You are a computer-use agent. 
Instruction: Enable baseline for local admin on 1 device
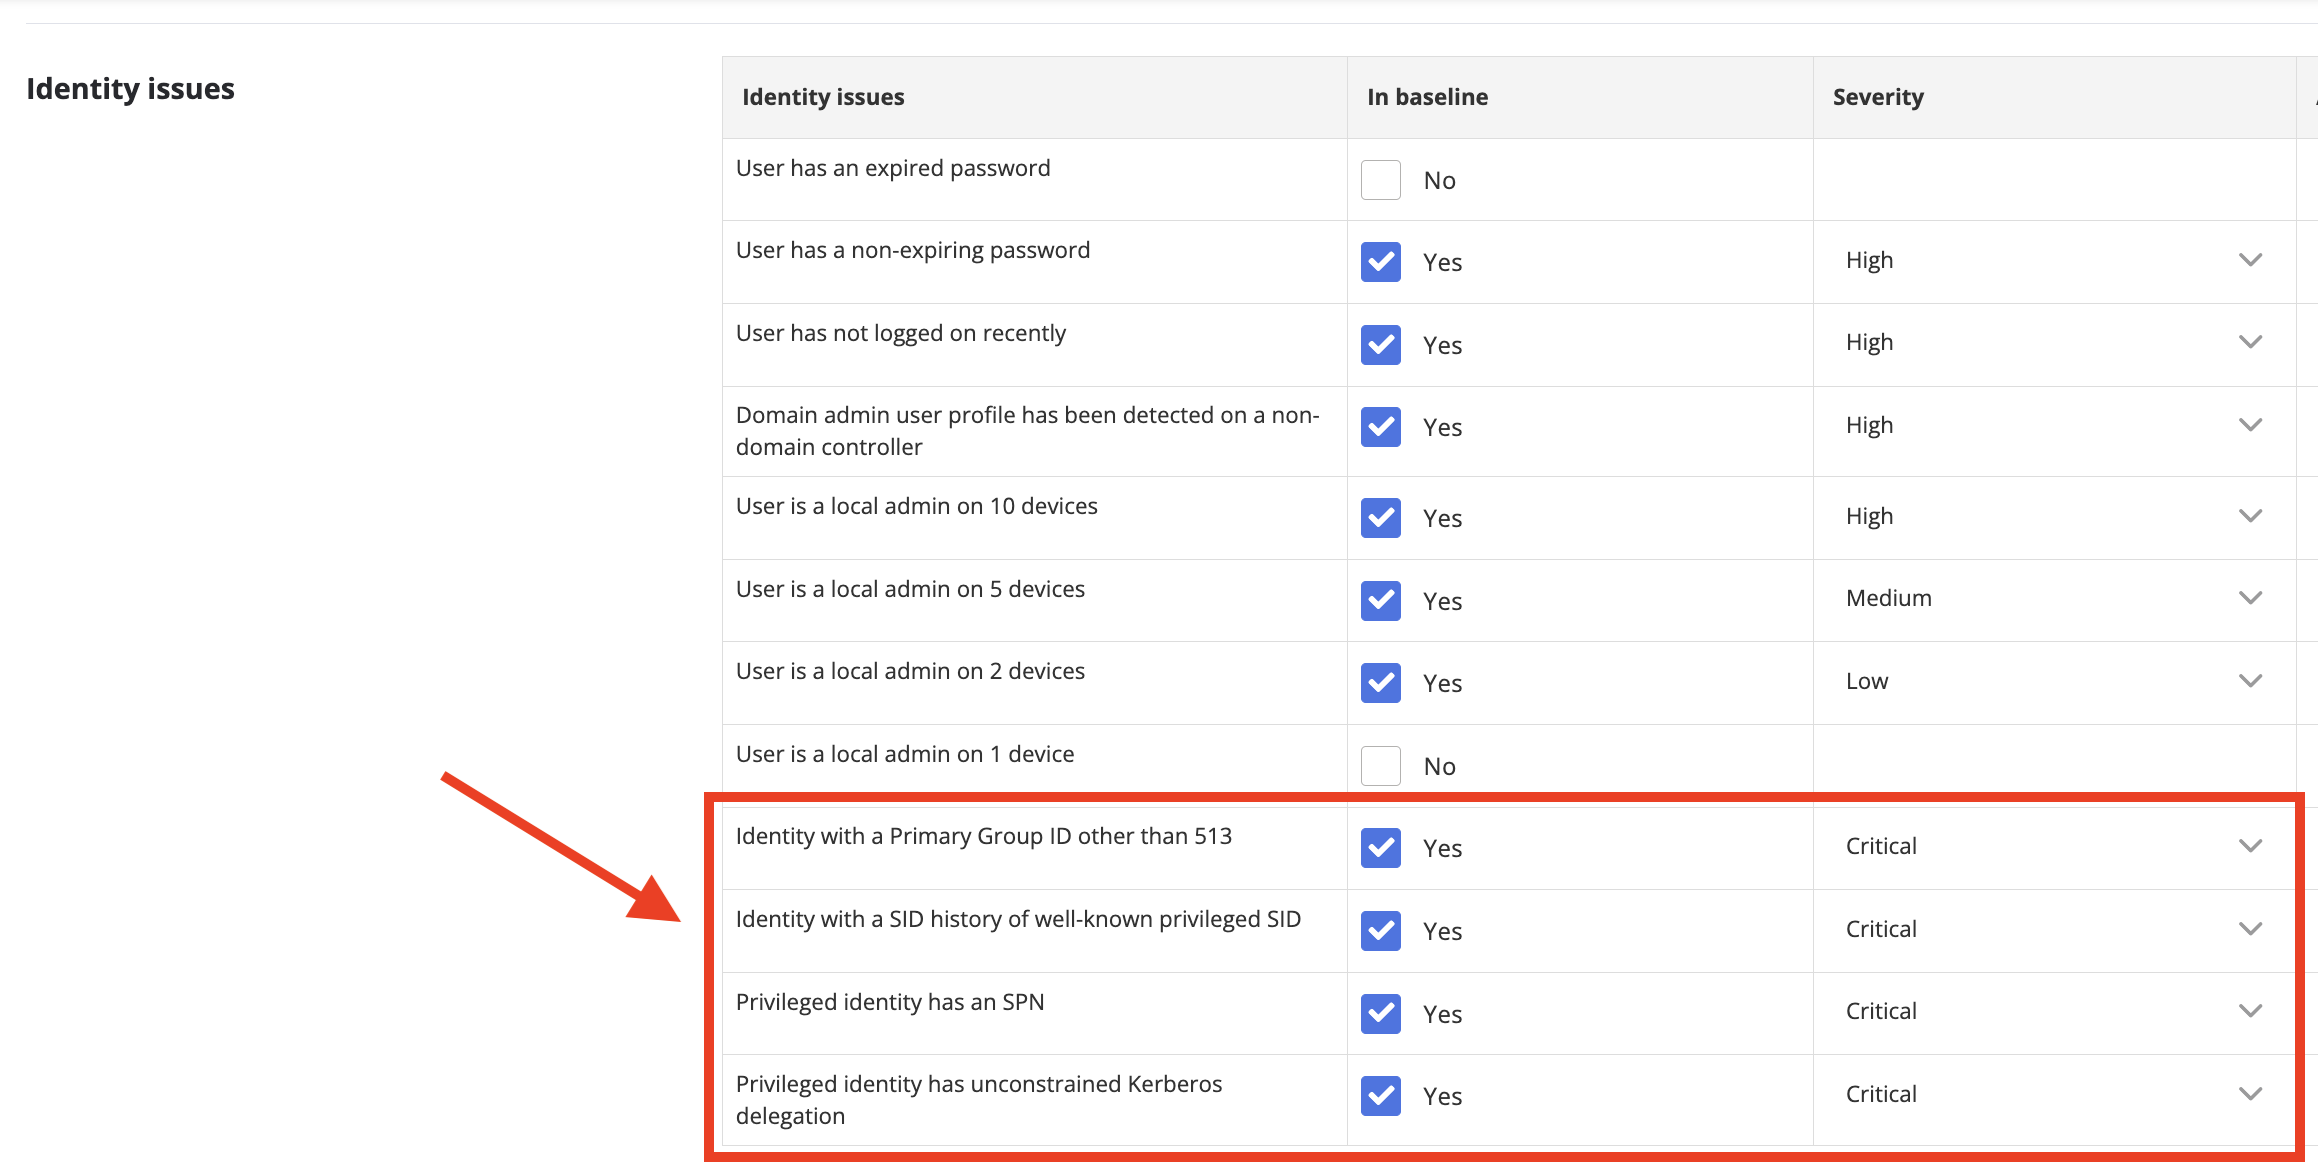(1380, 766)
